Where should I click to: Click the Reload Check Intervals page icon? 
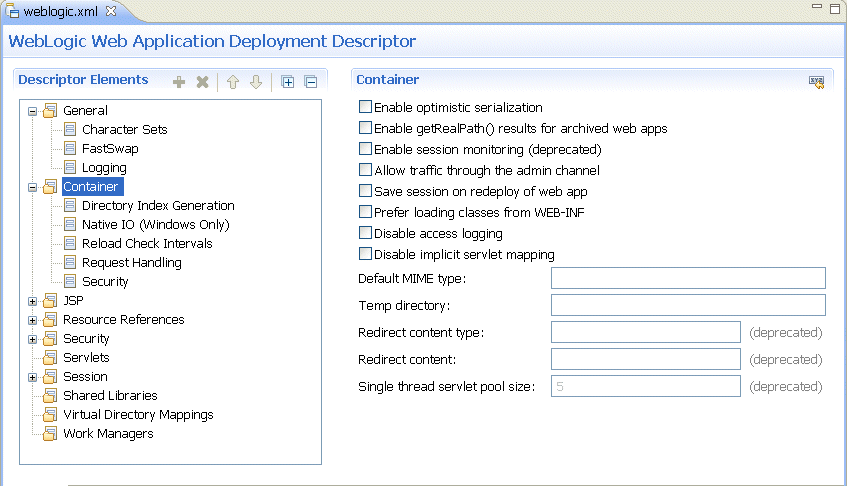point(70,244)
